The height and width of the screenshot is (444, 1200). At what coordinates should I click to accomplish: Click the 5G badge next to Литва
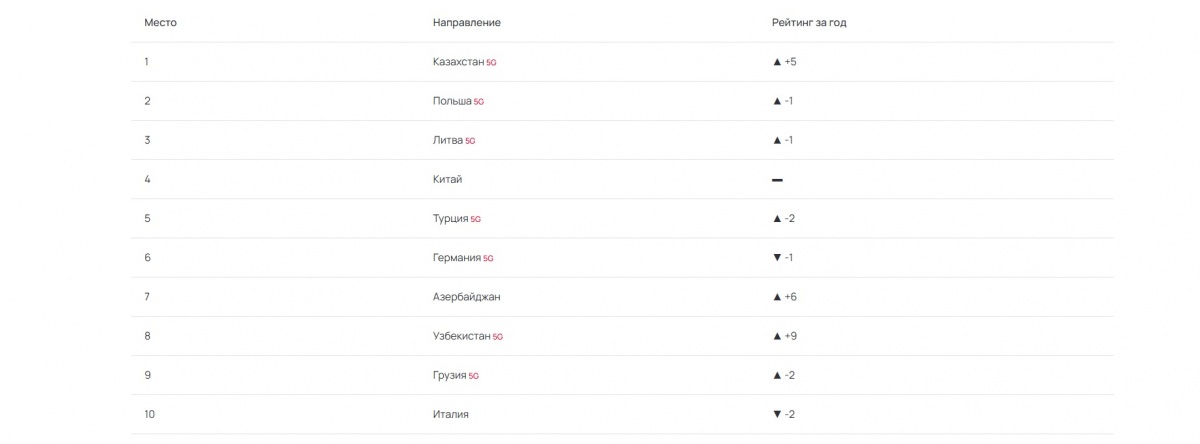pos(470,141)
